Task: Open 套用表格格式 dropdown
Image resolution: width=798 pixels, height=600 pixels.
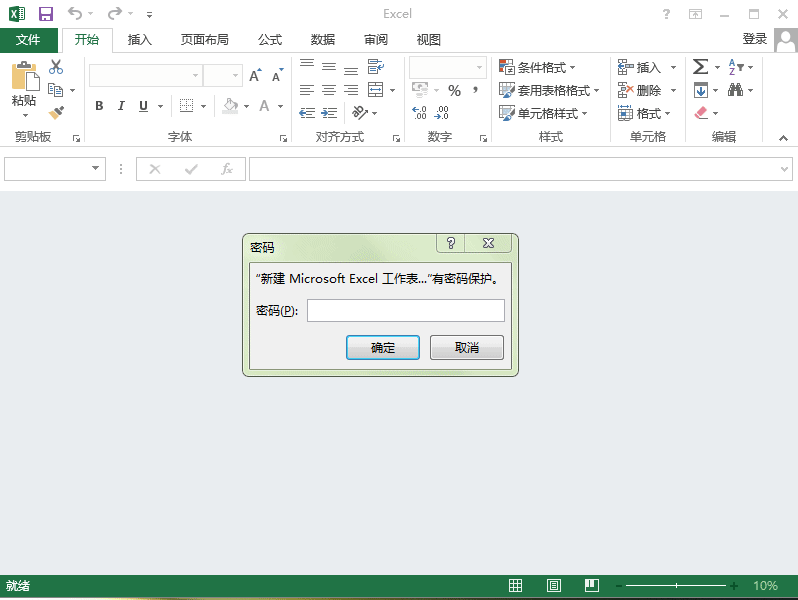Action: [x=549, y=91]
